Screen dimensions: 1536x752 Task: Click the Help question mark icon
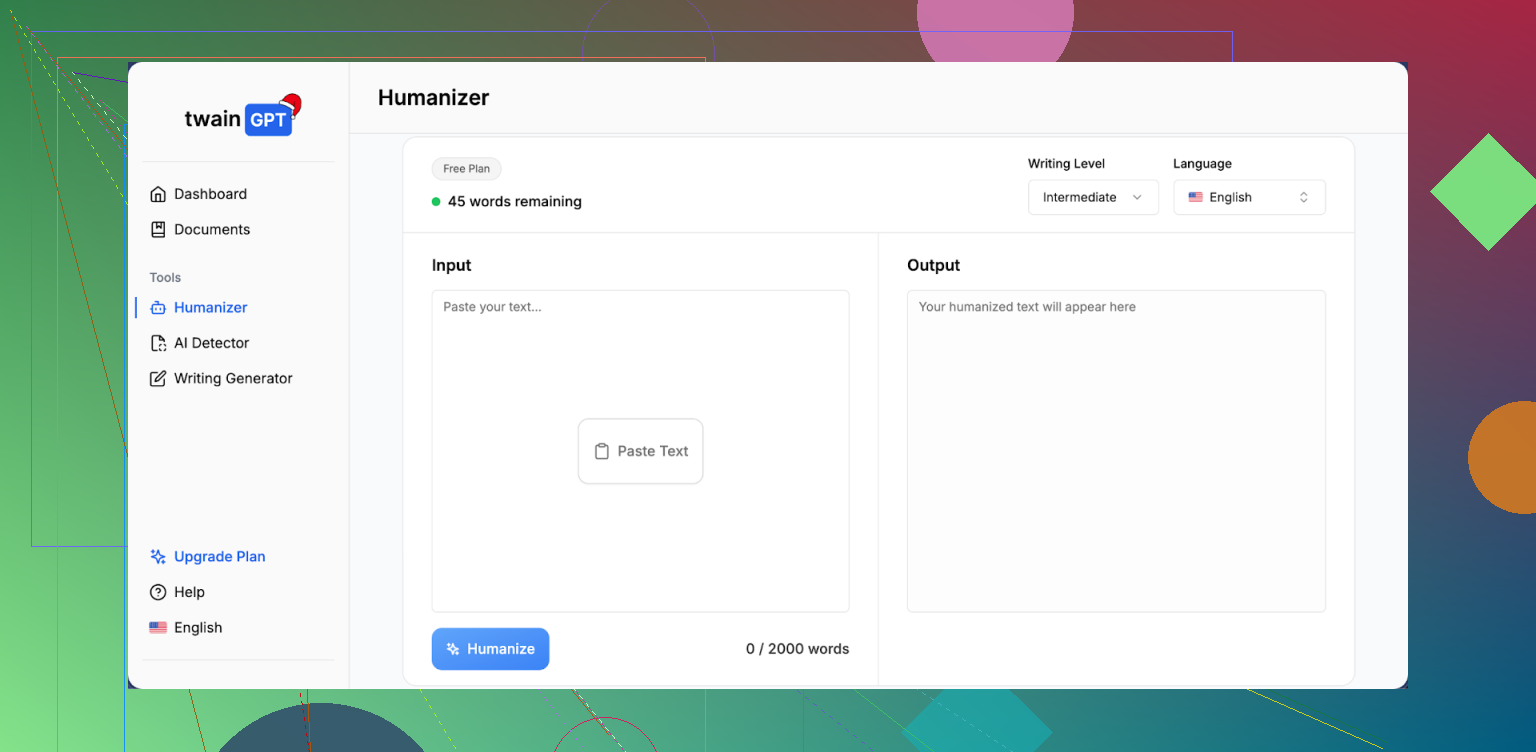158,592
